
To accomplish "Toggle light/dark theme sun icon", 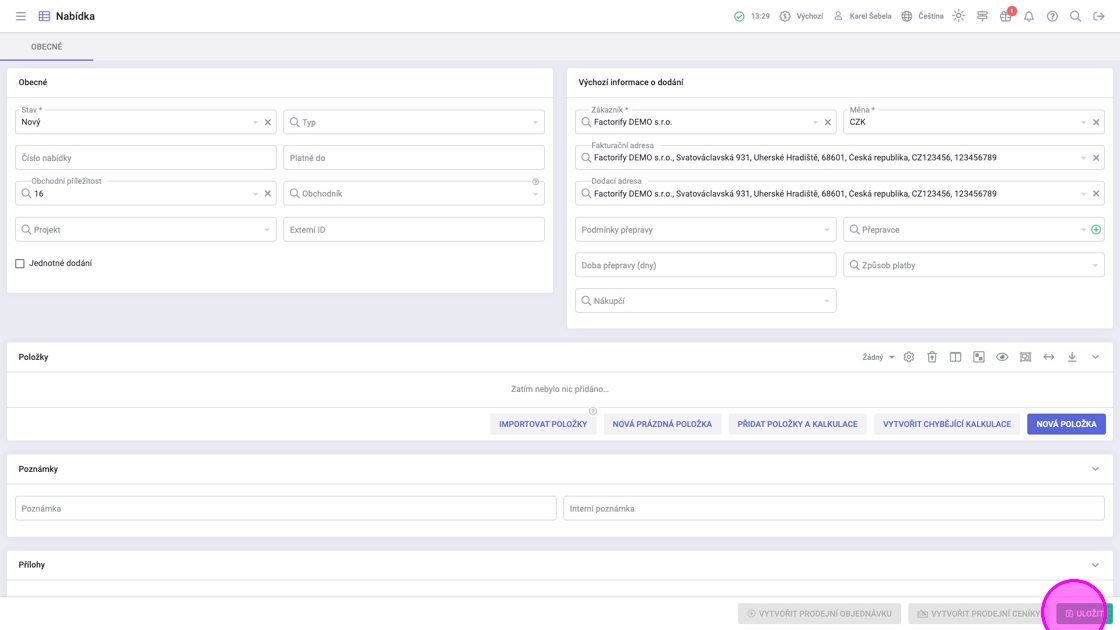I will point(958,16).
